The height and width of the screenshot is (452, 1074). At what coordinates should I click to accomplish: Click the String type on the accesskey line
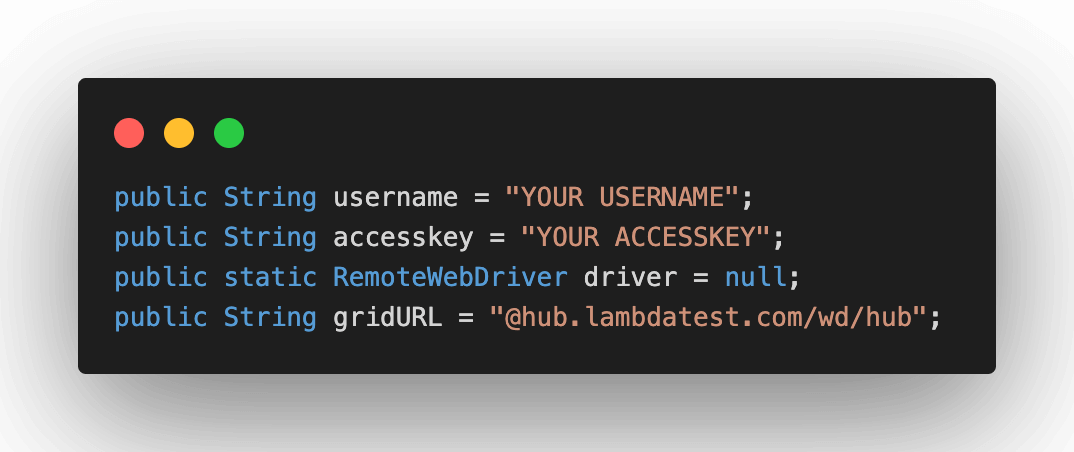(270, 237)
